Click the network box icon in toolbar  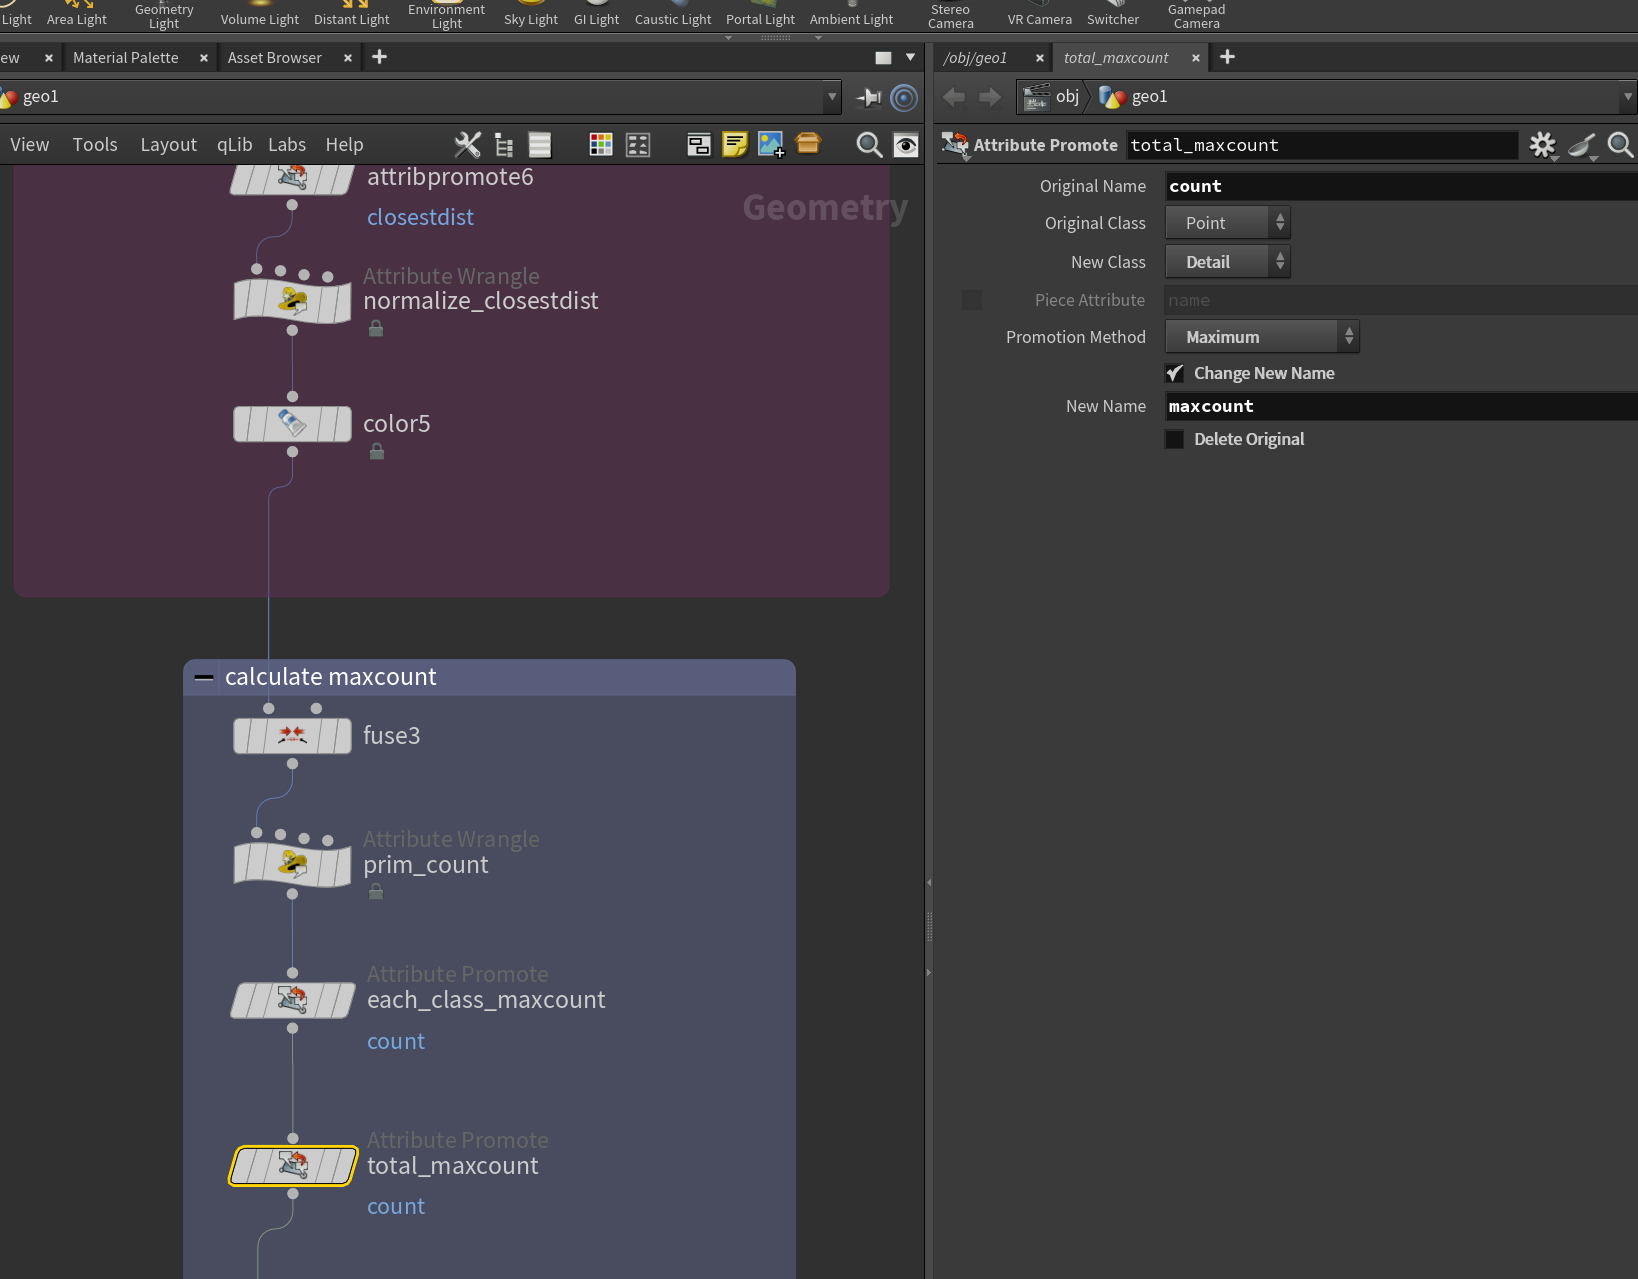pos(699,145)
